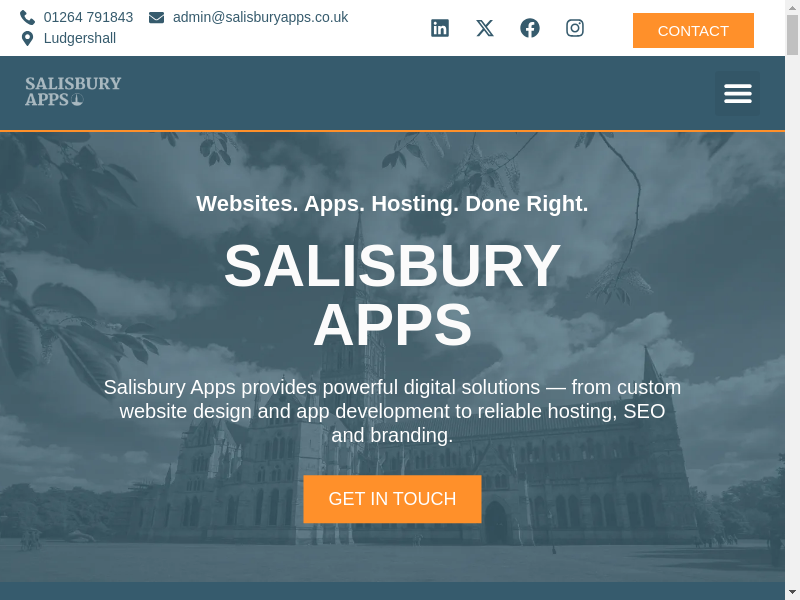The image size is (800, 600).
Task: Click the scrollbar up arrow
Action: pyautogui.click(x=792, y=6)
